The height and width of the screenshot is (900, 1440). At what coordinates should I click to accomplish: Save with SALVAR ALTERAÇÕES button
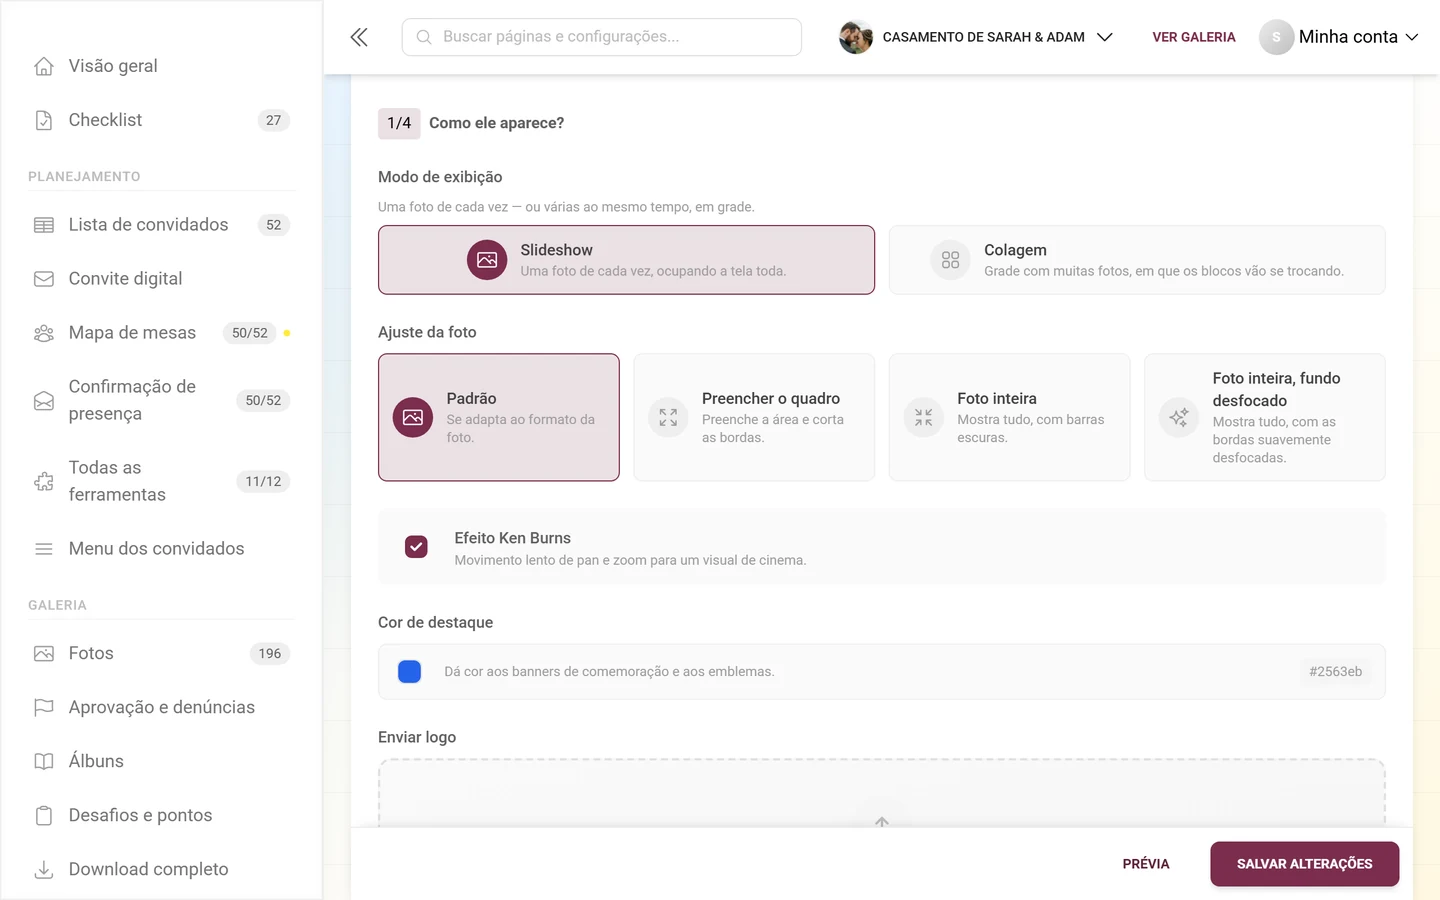click(1304, 864)
